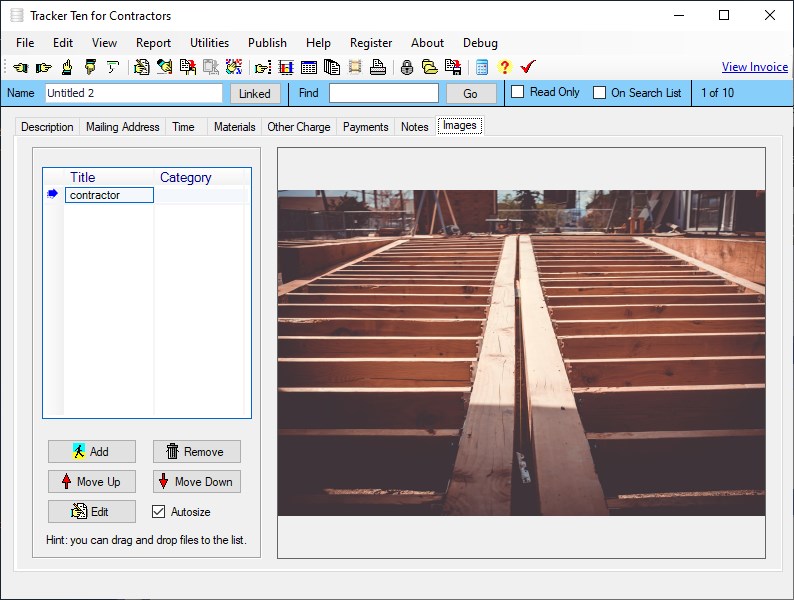Click the right-pointing hand next record icon
Screen dimensions: 794x600
pyautogui.click(x=43, y=68)
